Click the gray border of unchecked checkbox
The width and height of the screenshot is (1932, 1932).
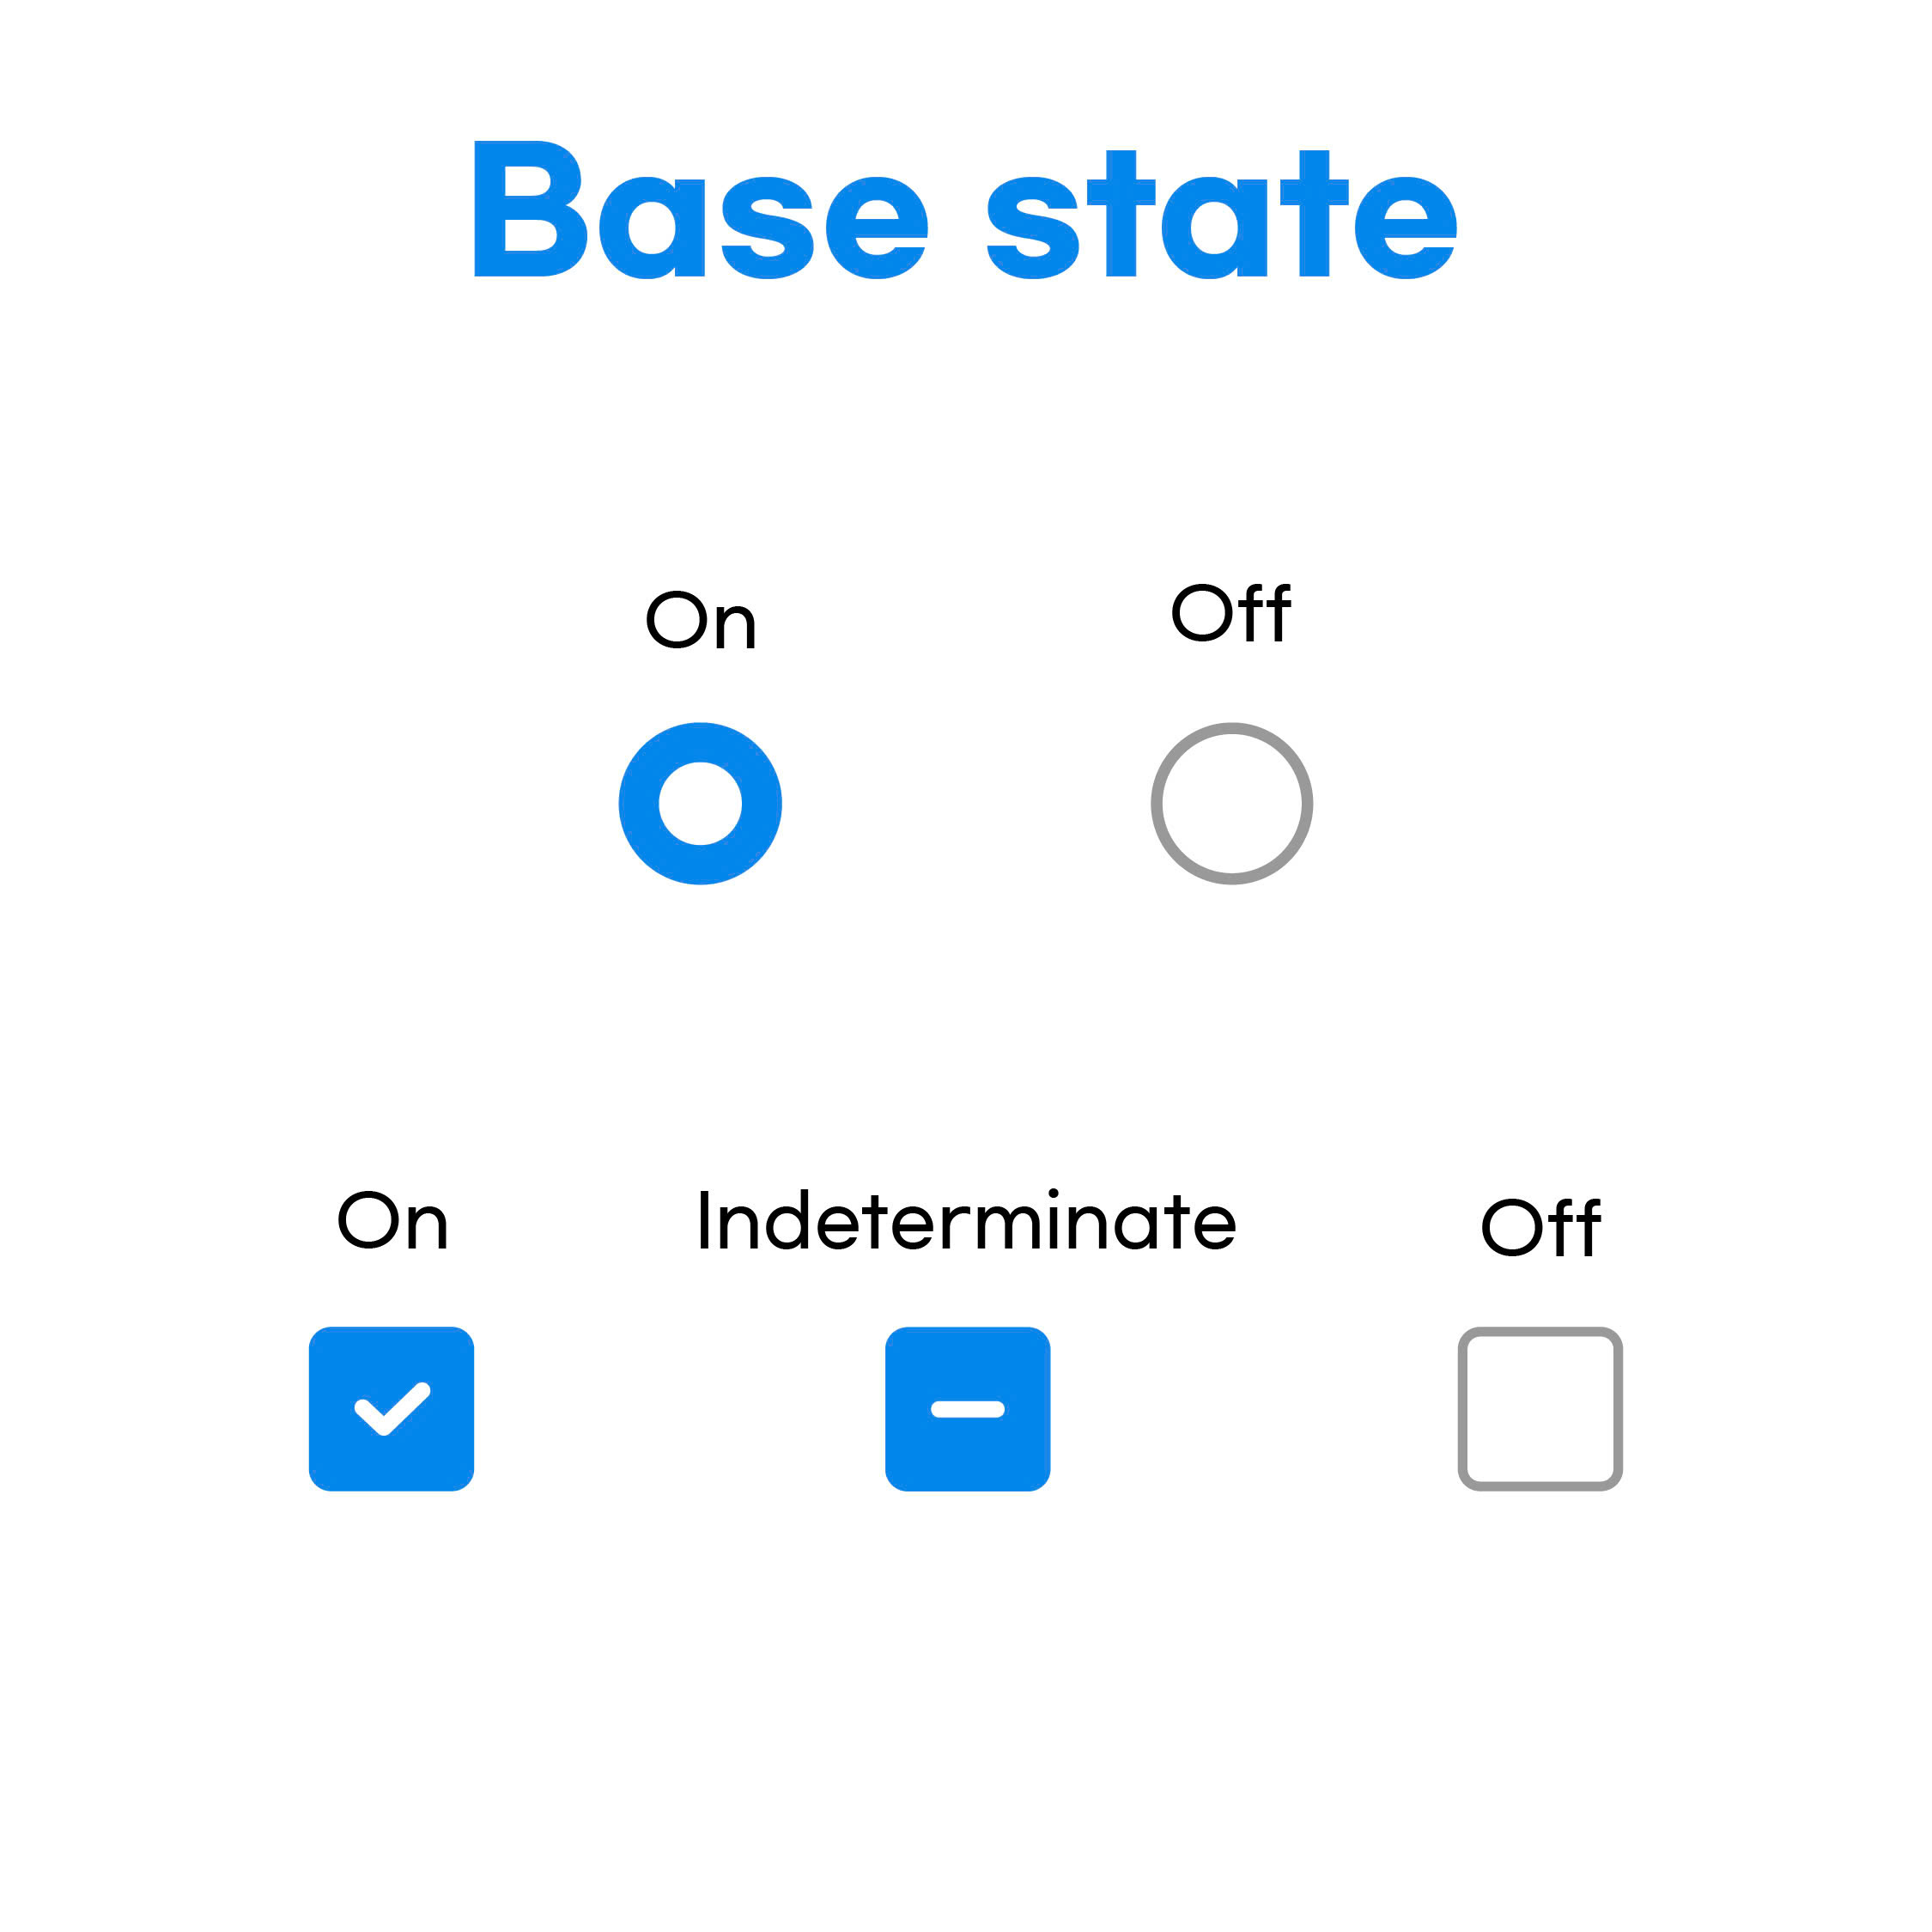click(1463, 1409)
